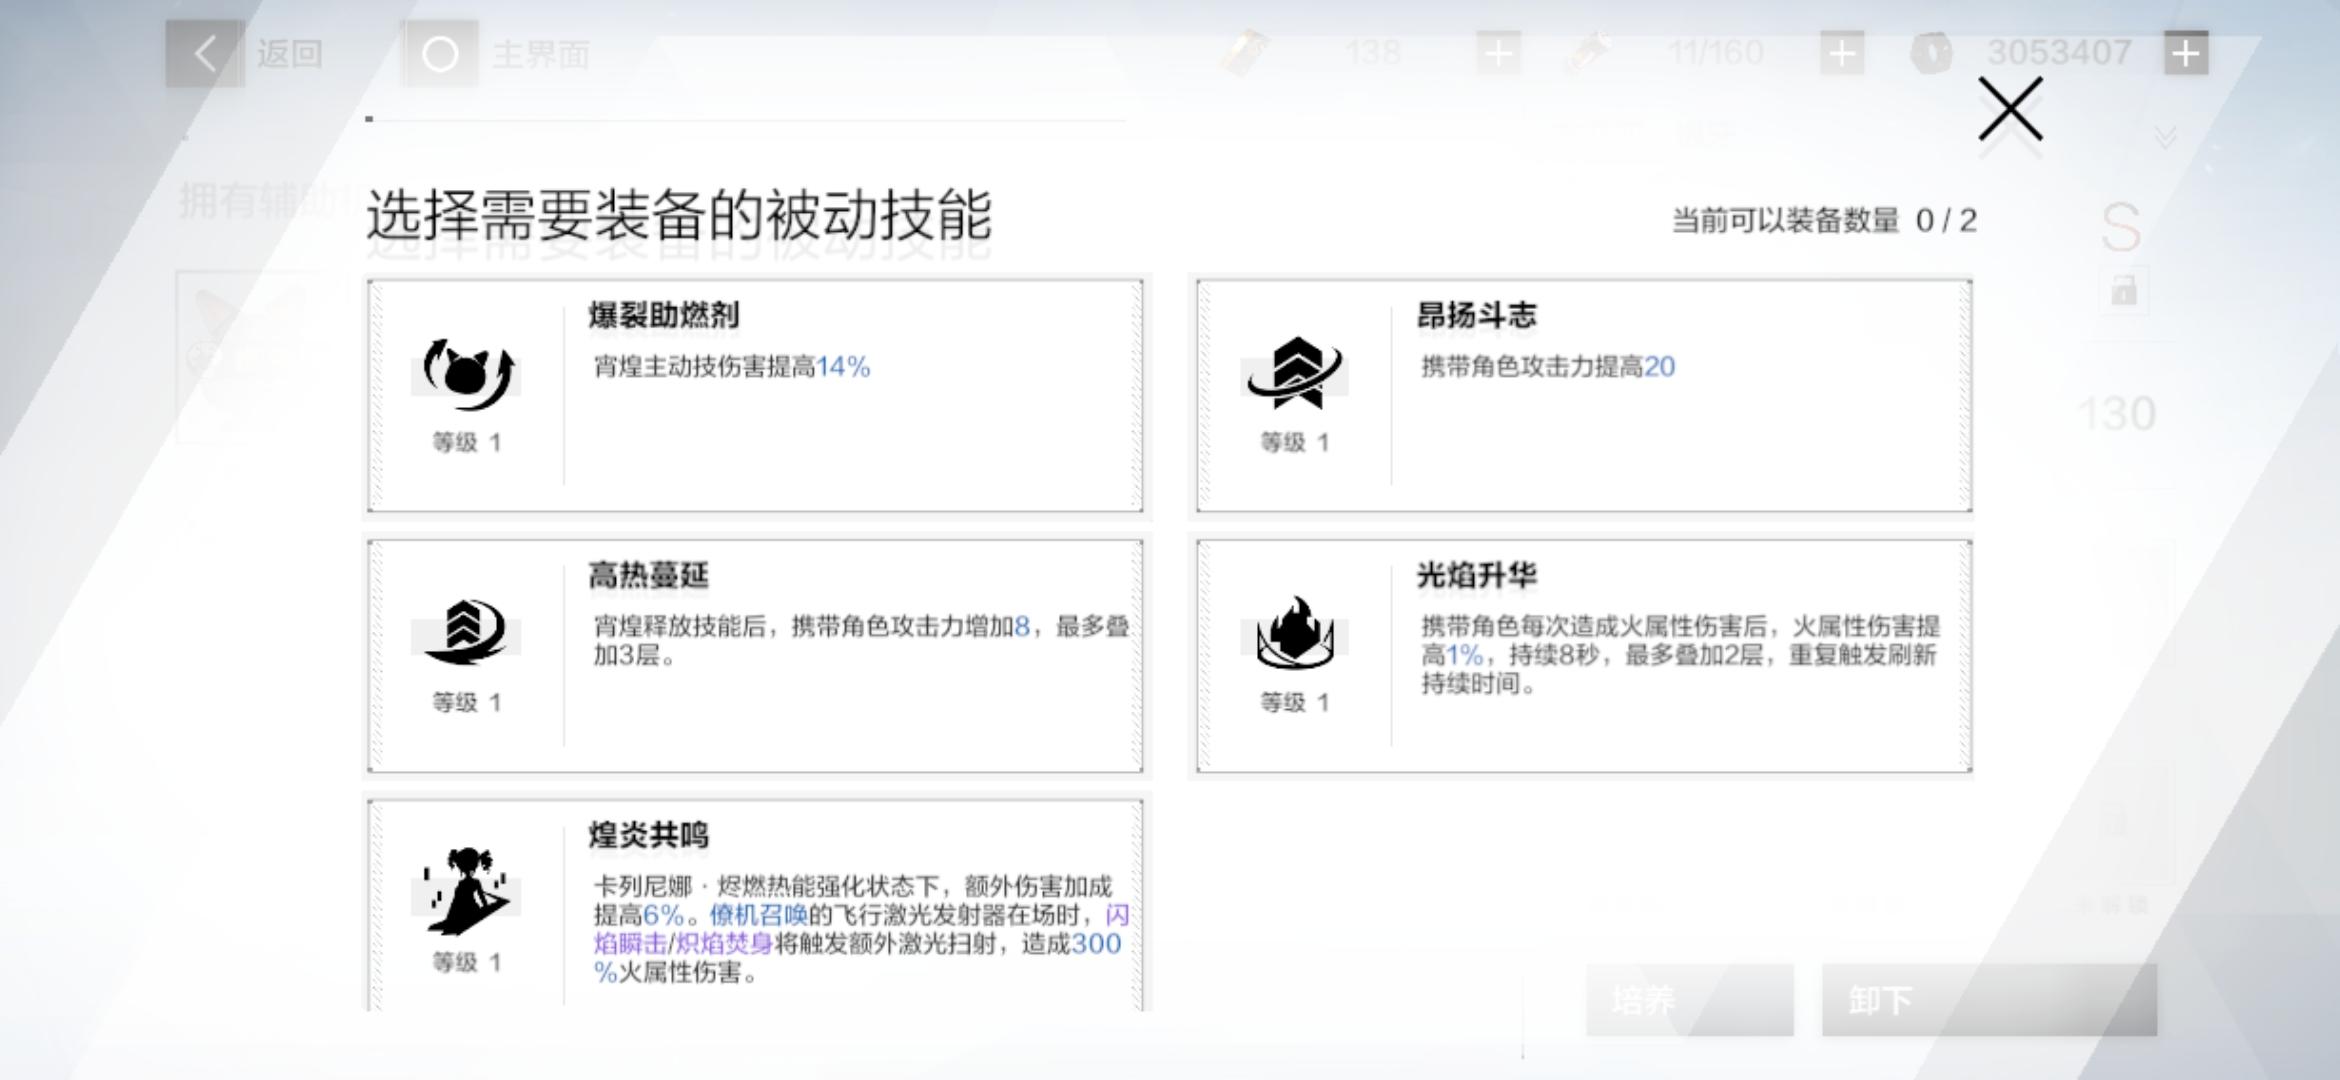Image resolution: width=2340 pixels, height=1080 pixels.
Task: Click the 僚机召唤 link in 煌炎共鸣 description
Action: (x=758, y=915)
